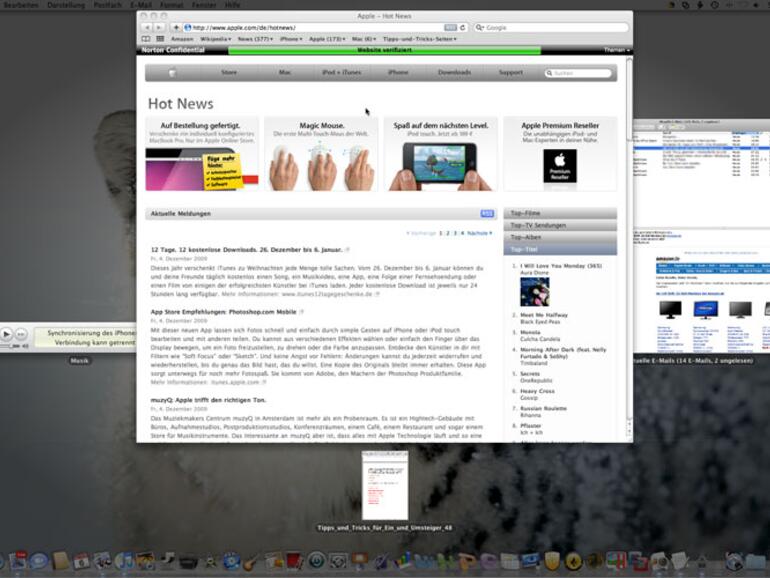This screenshot has height=578, width=770.
Task: Switch to the Top-Filme section
Action: tap(560, 213)
